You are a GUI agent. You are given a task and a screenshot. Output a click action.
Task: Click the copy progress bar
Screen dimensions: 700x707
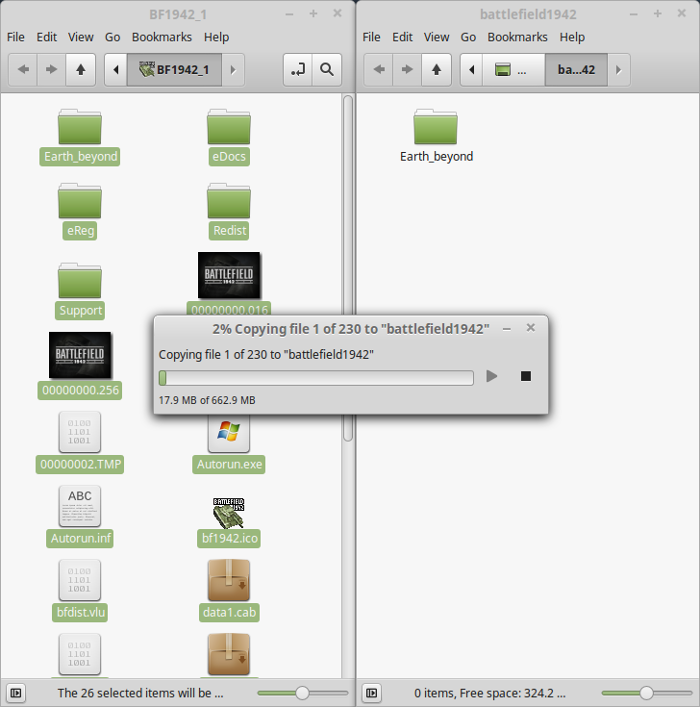316,378
